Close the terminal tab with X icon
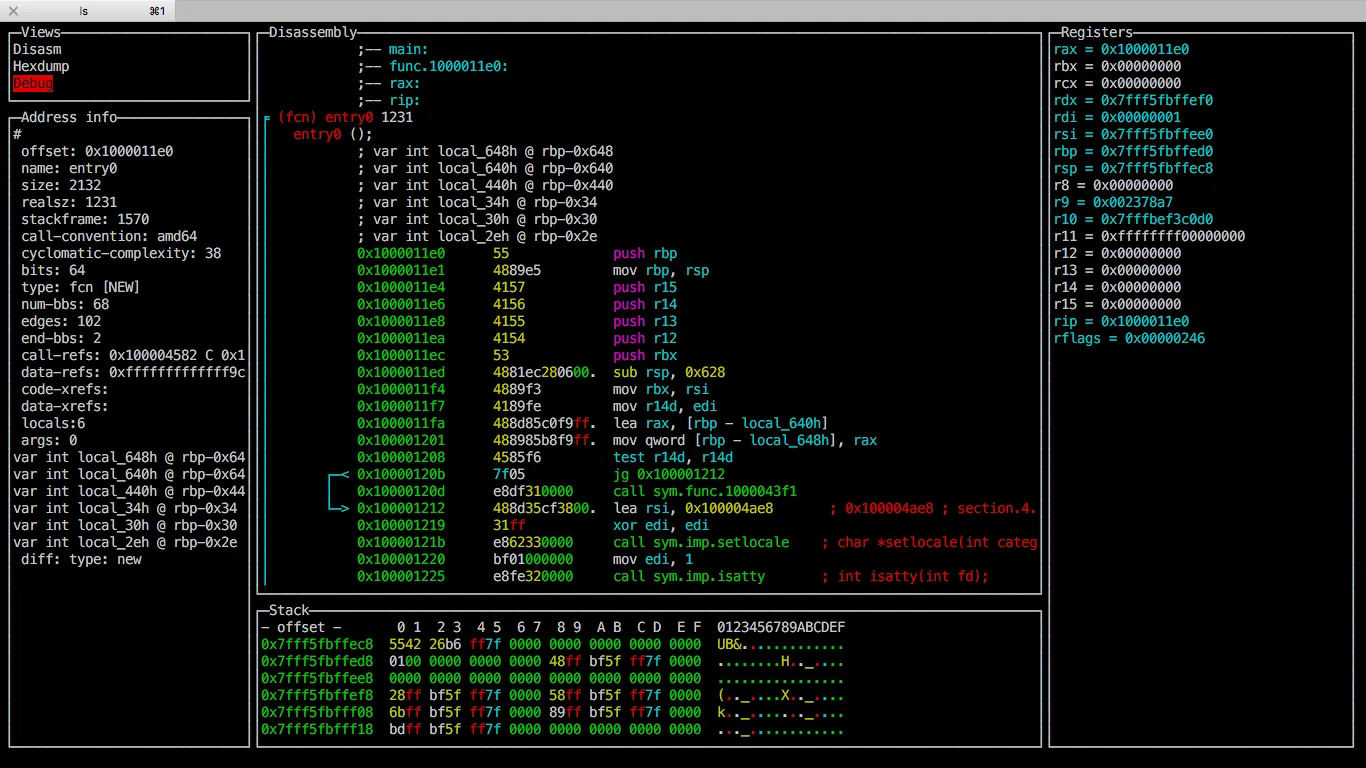Image resolution: width=1366 pixels, height=768 pixels. point(14,11)
